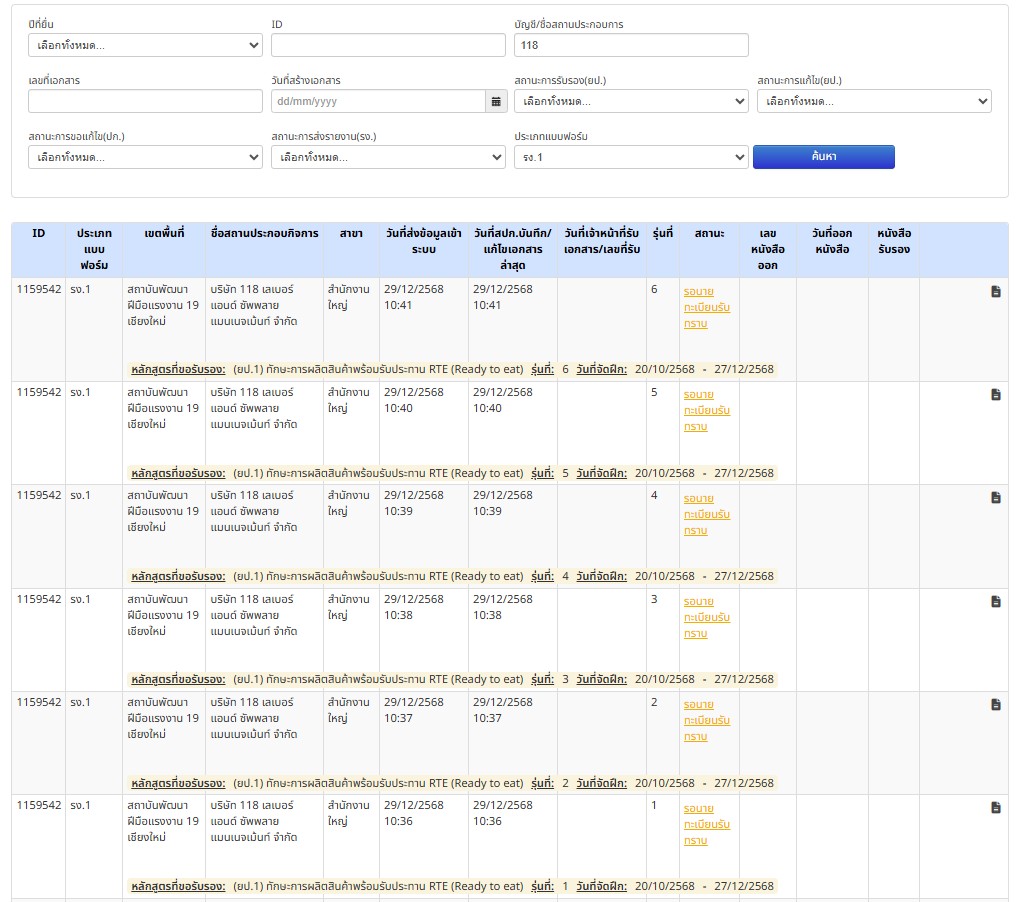Open document icon for batch 4 row
Viewport: 1021px width, 902px height.
click(995, 497)
